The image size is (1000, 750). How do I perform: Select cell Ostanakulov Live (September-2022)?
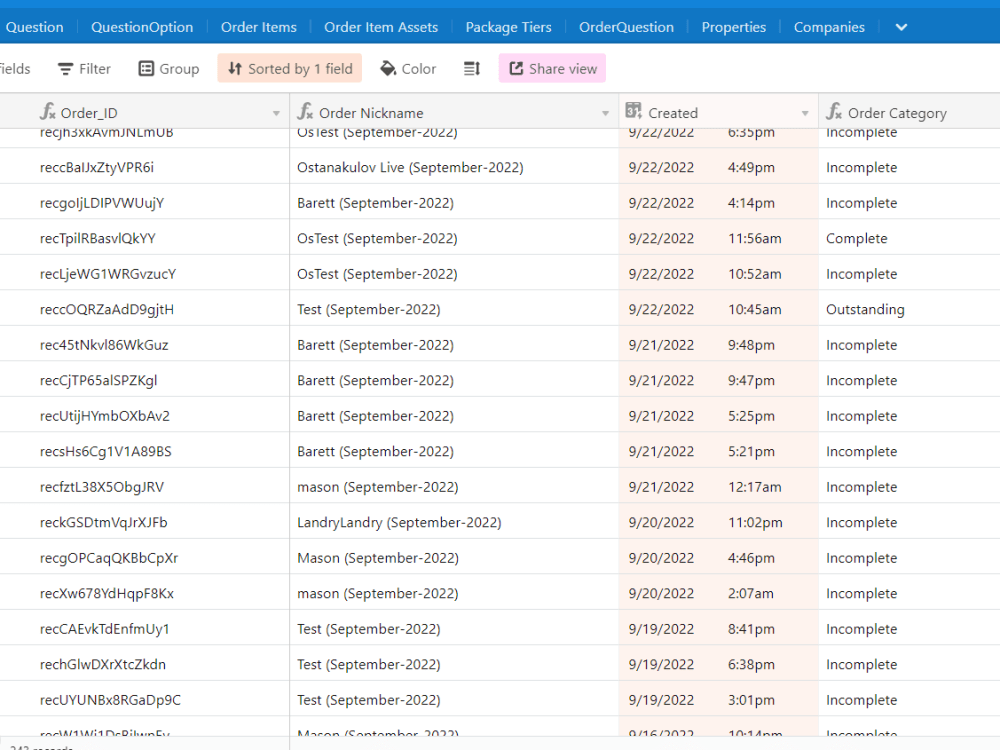pyautogui.click(x=454, y=167)
